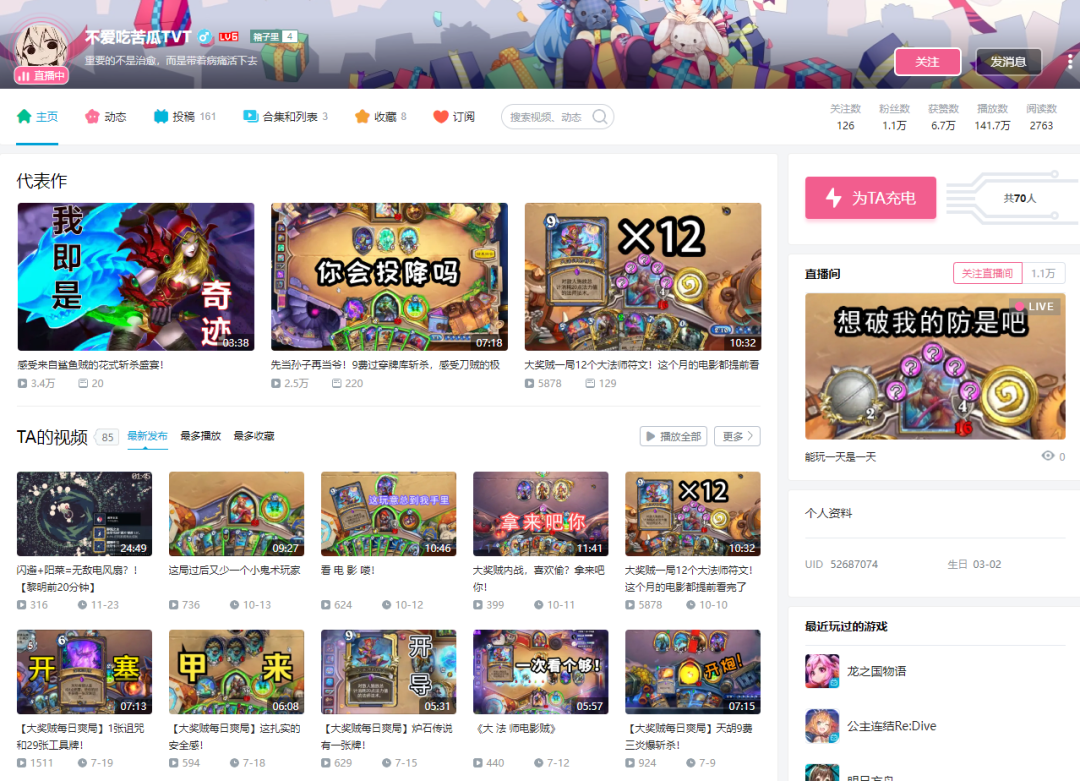Sort videos by 最多播放

pos(200,436)
